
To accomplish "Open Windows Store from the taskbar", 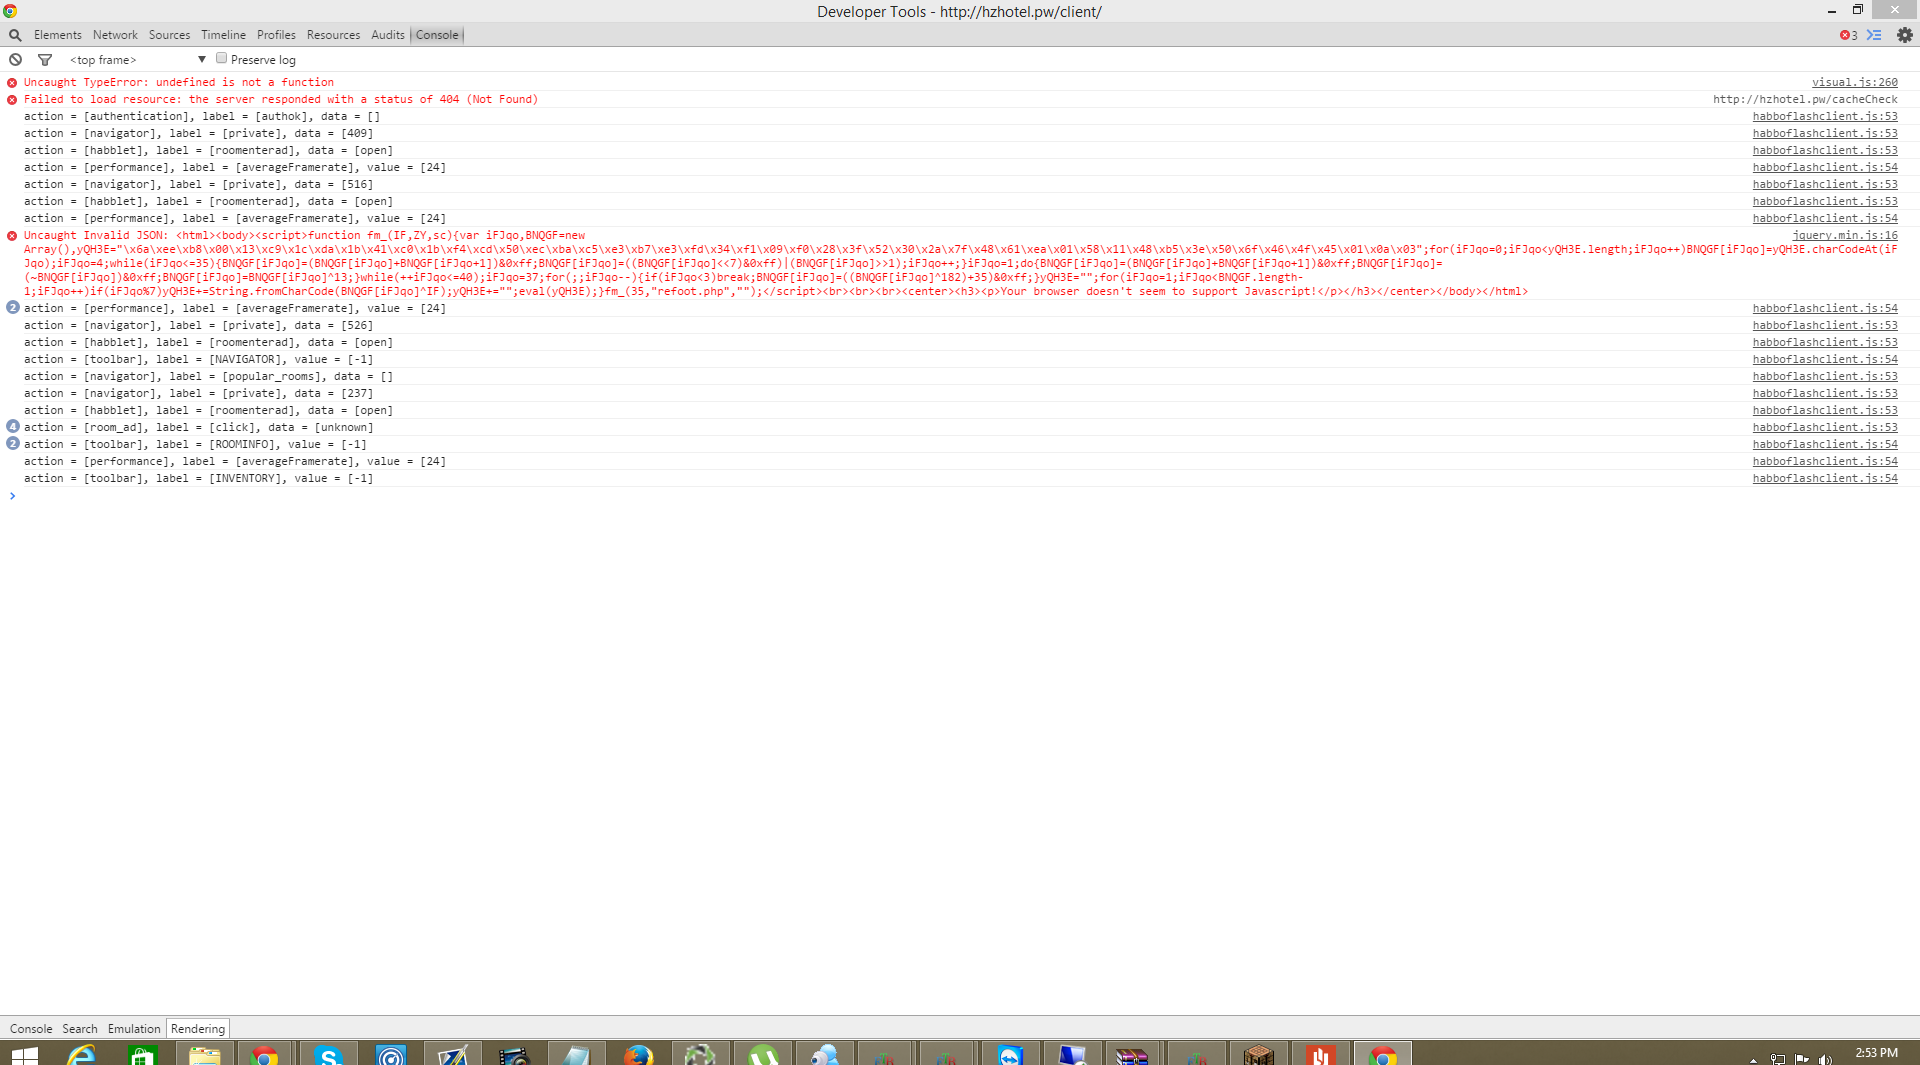I will pos(143,1055).
